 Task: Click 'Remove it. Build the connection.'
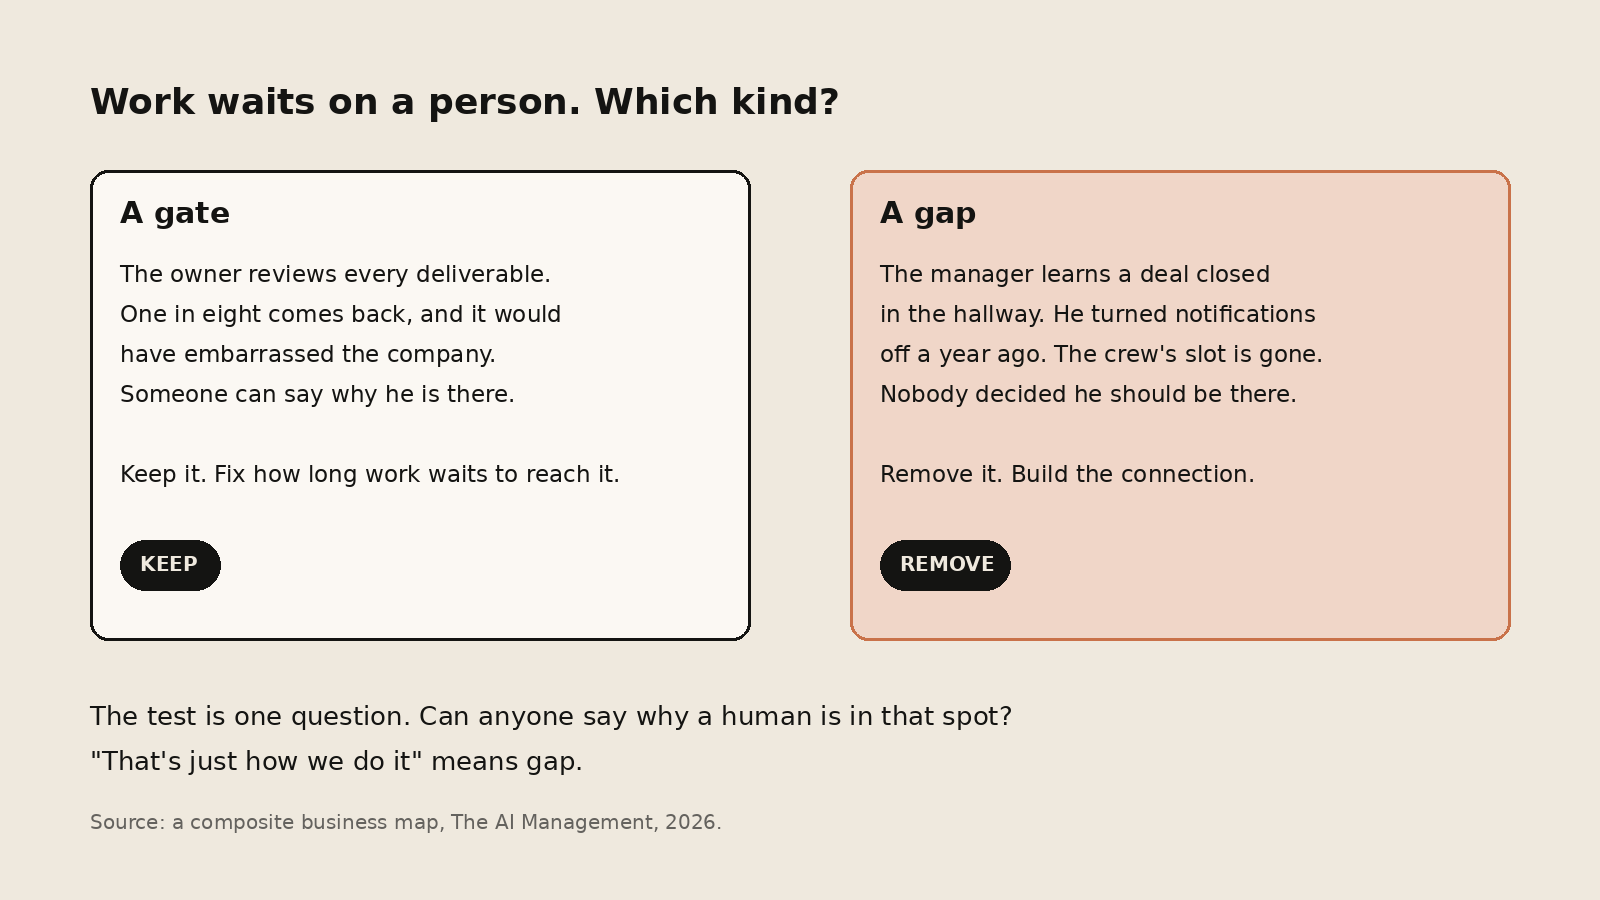click(1067, 474)
